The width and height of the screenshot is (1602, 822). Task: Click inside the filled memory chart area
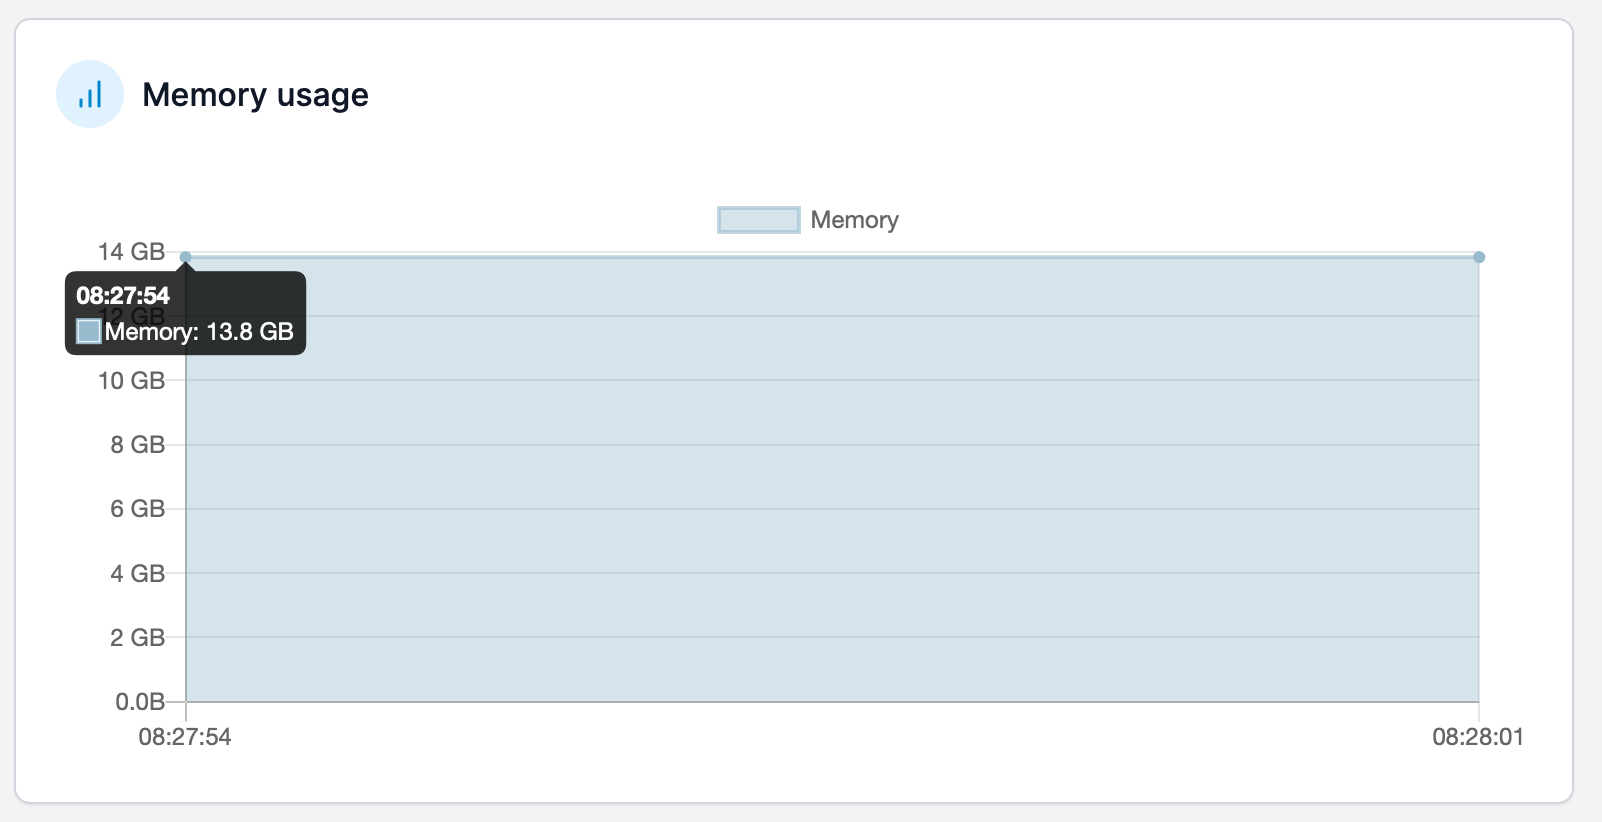click(x=830, y=480)
